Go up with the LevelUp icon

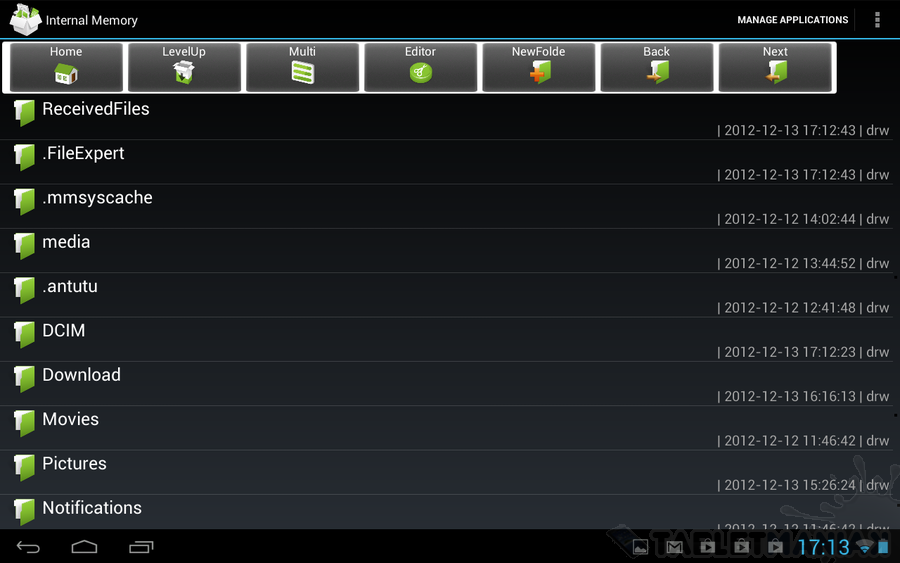(184, 72)
